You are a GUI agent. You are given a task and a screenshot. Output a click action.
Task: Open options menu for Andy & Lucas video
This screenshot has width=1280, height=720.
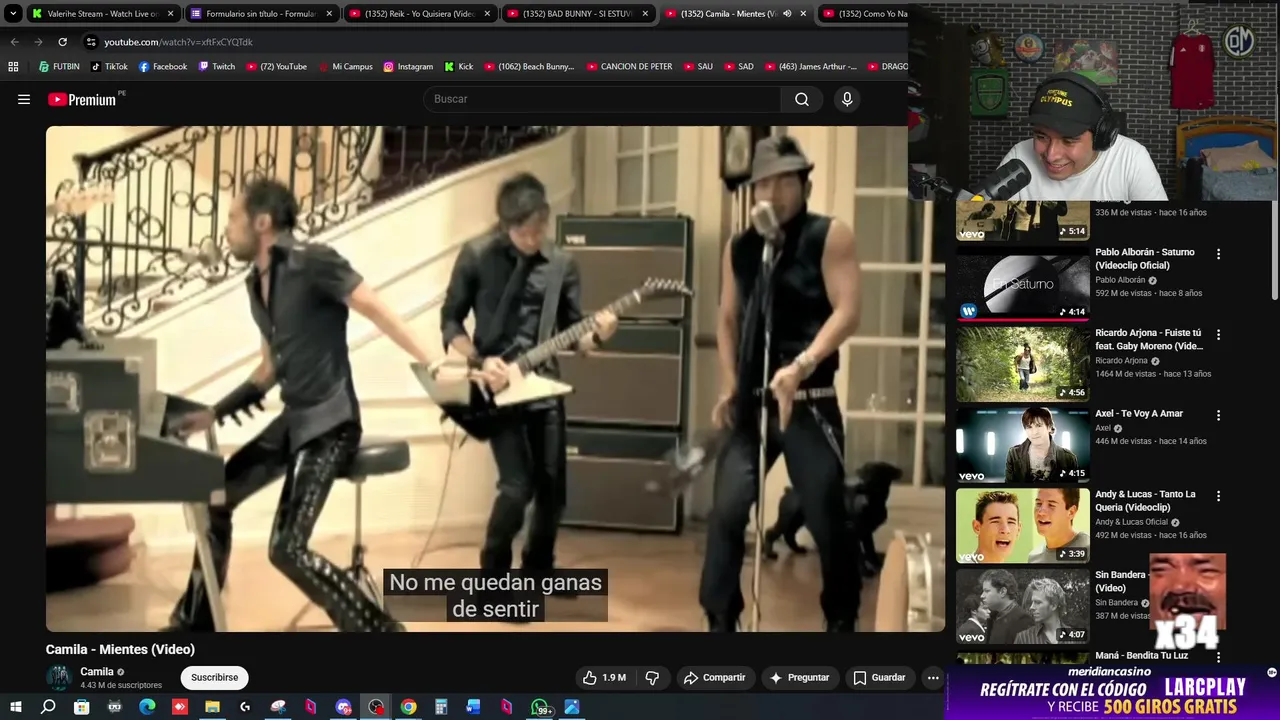1218,496
